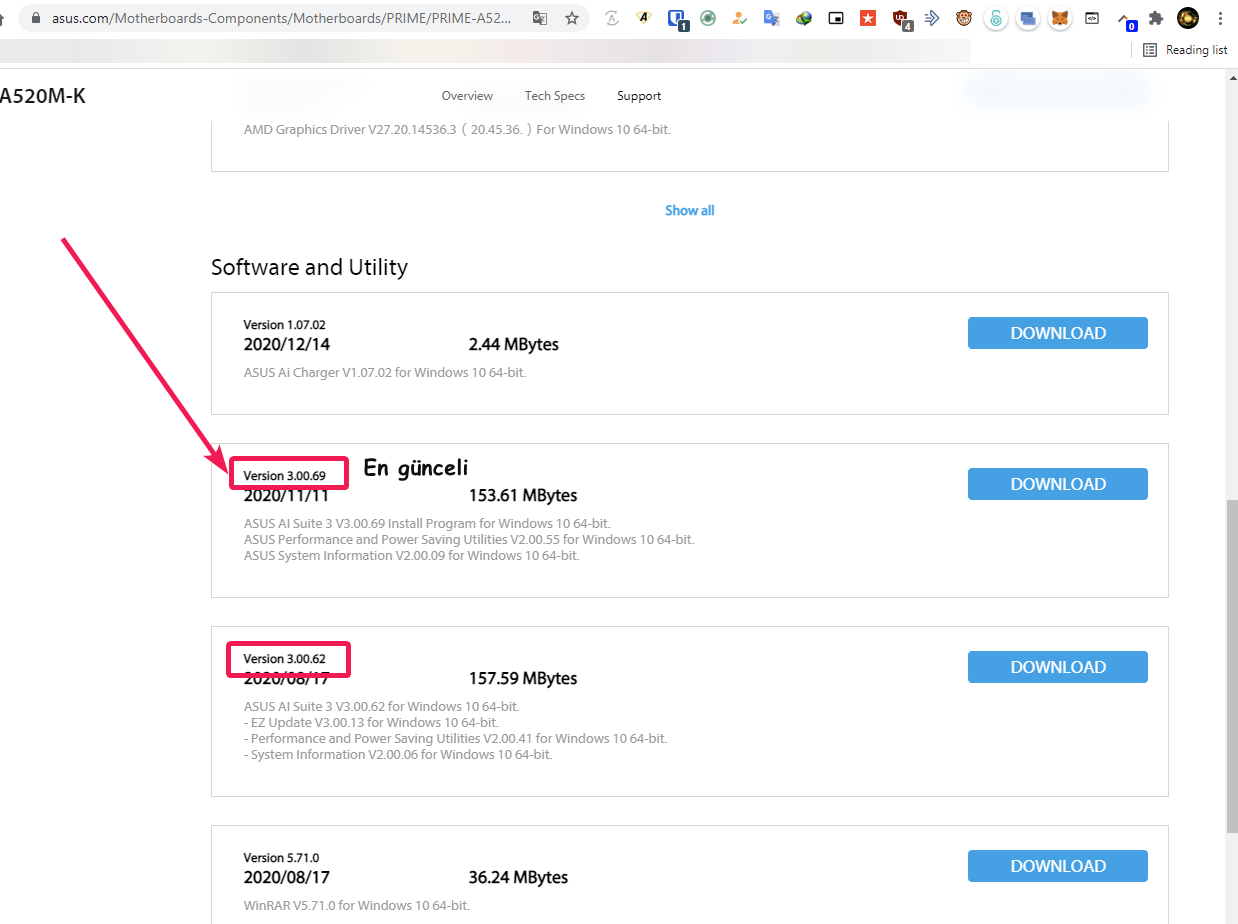The width and height of the screenshot is (1238, 924).
Task: Click the code window extension icon
Action: click(x=1092, y=18)
